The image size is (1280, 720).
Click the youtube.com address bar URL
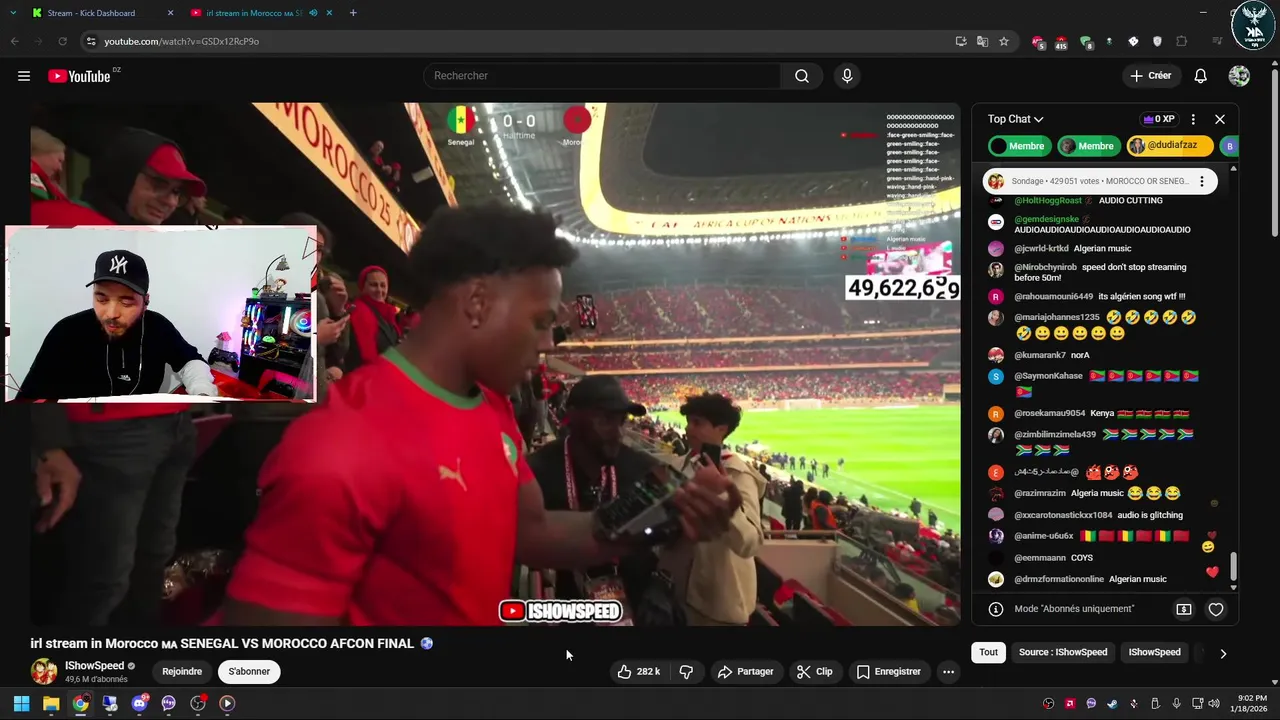click(x=182, y=41)
